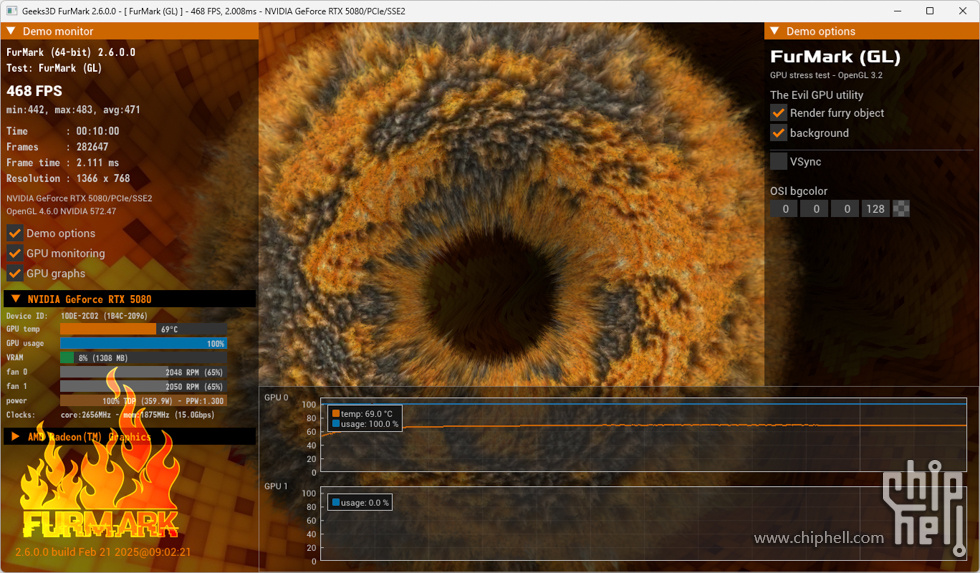
Task: Collapse the Demo options panel
Action: pyautogui.click(x=775, y=31)
